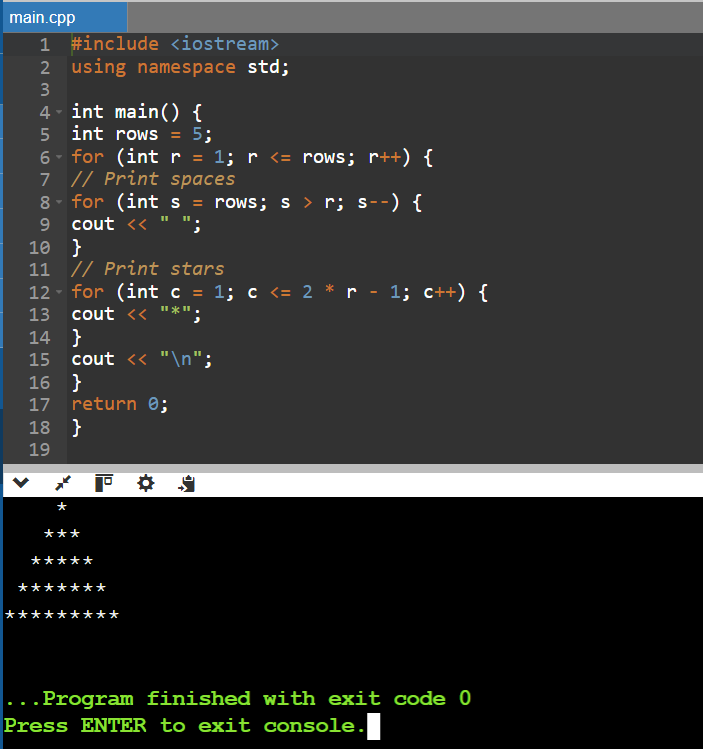Fold the outer for loop at line 6
The width and height of the screenshot is (703, 749).
click(x=59, y=157)
